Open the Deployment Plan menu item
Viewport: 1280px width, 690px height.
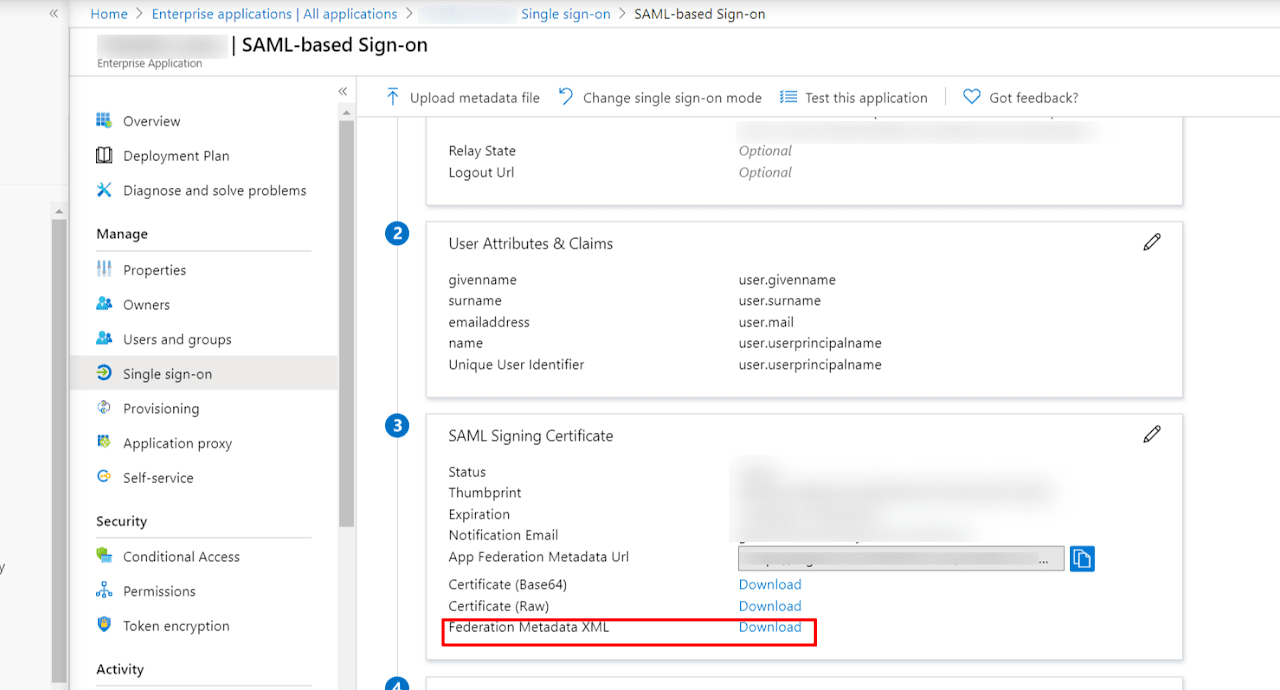(x=176, y=156)
